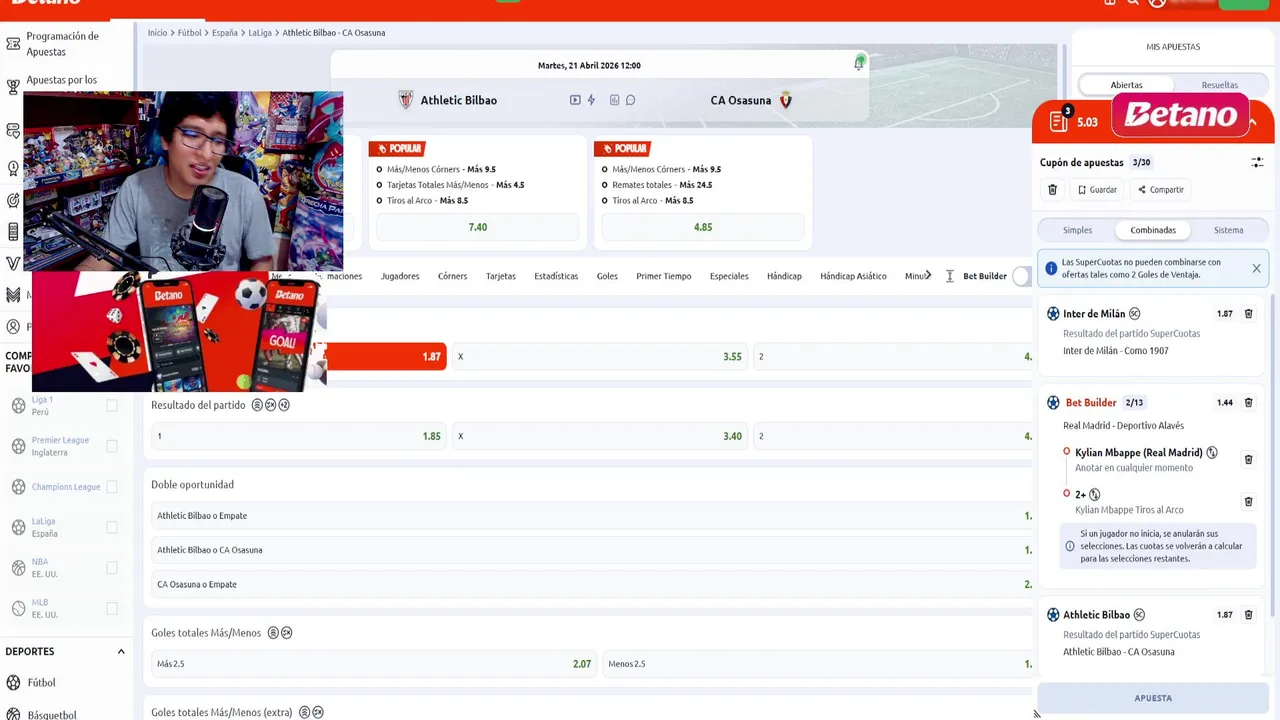Screen dimensions: 1280x720
Task: Dismiss the SuperCuotas notice with X
Action: pos(1256,268)
